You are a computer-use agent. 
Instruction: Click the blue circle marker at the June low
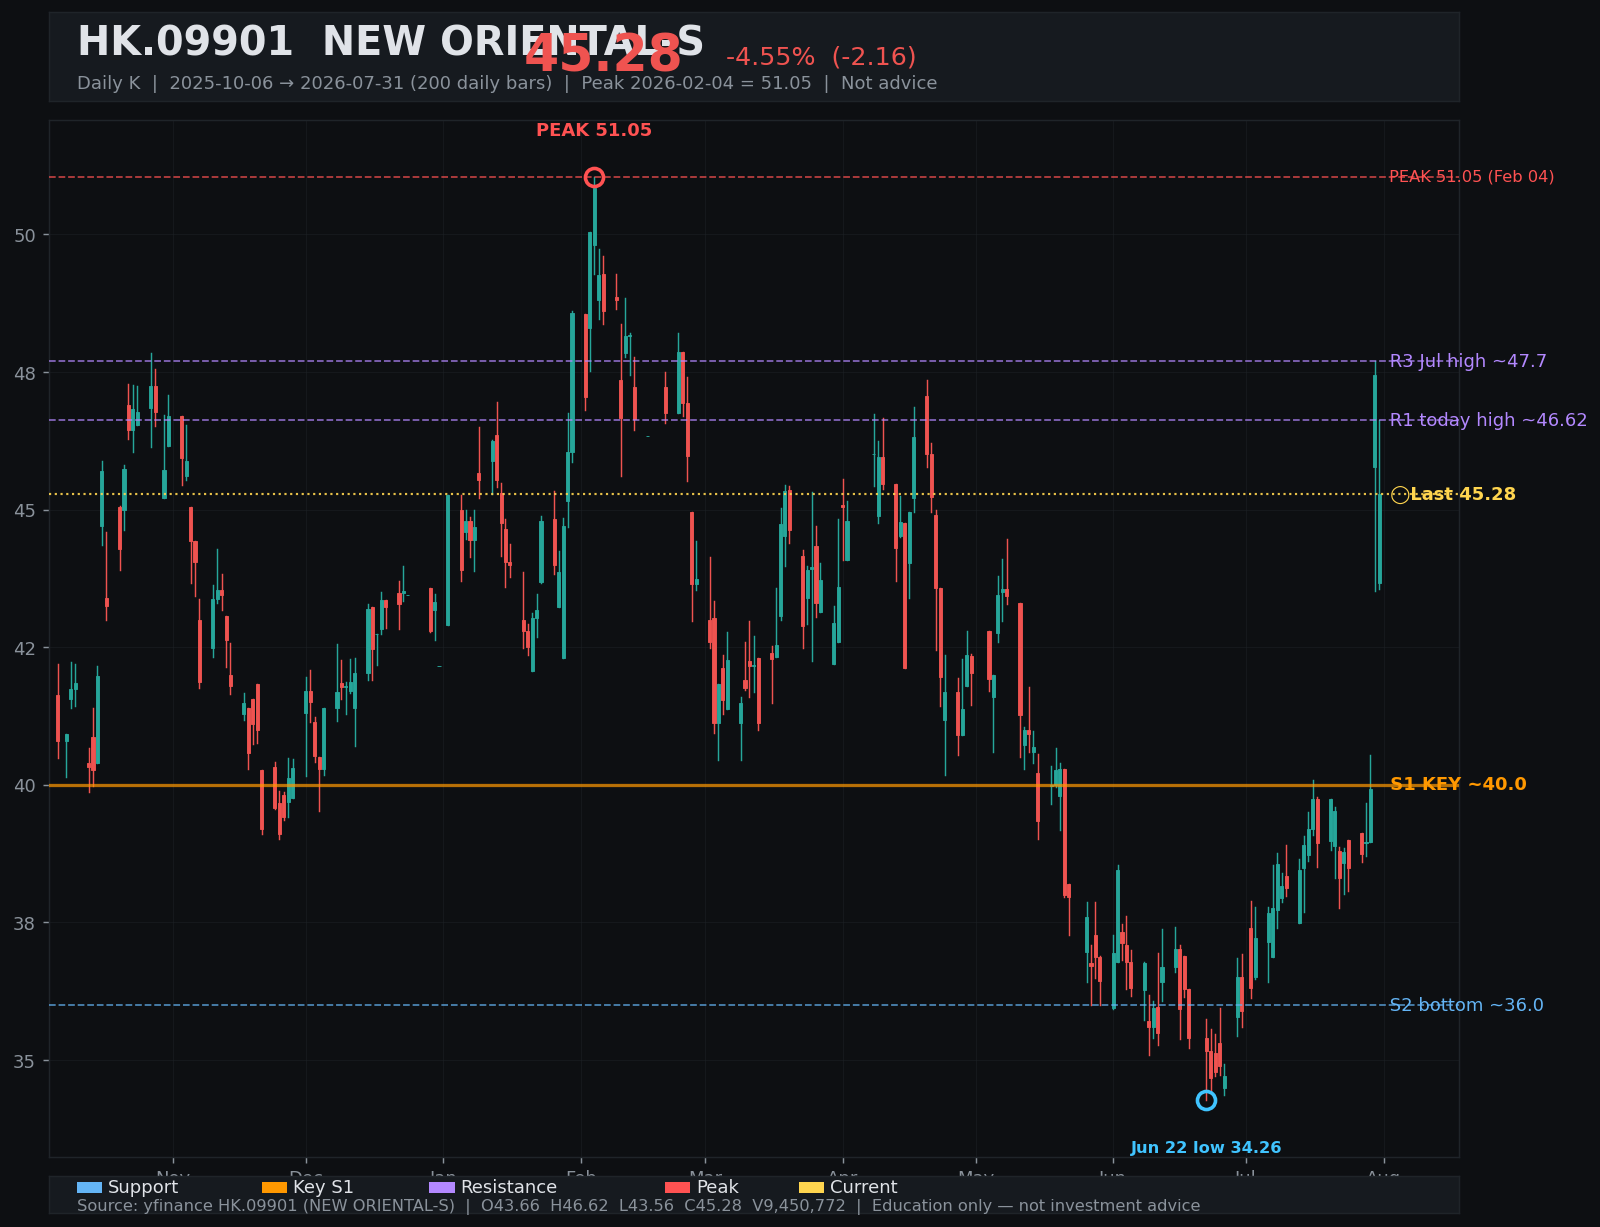[1206, 1100]
